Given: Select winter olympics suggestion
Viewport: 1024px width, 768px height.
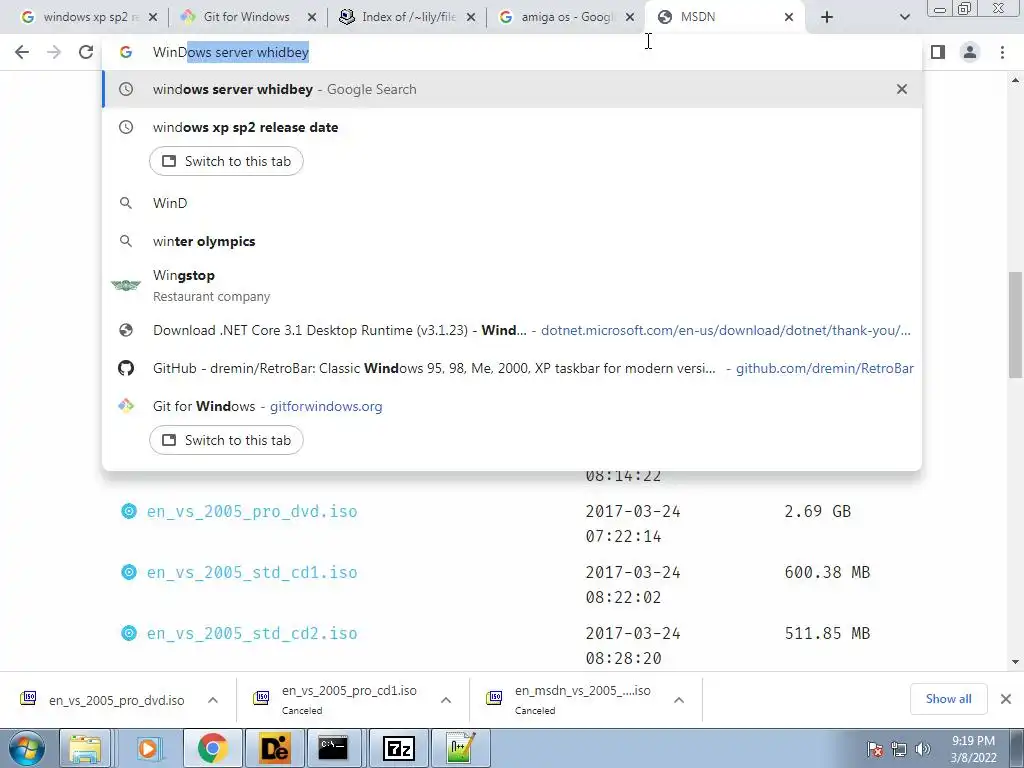Looking at the screenshot, I should 512,241.
